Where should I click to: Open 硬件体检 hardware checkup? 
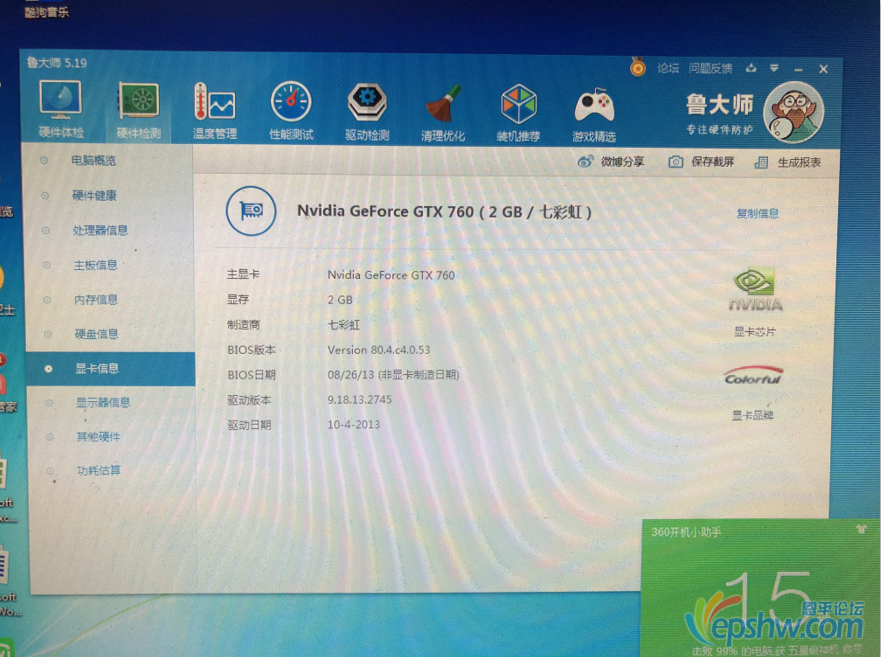point(61,109)
